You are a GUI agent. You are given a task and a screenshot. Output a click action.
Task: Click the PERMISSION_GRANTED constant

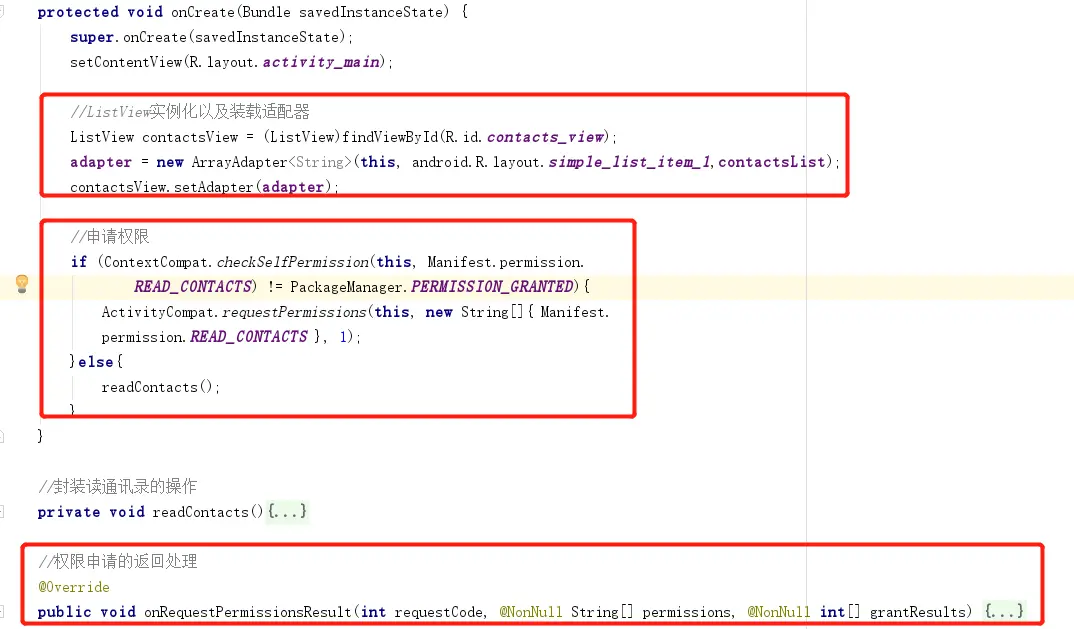(492, 287)
